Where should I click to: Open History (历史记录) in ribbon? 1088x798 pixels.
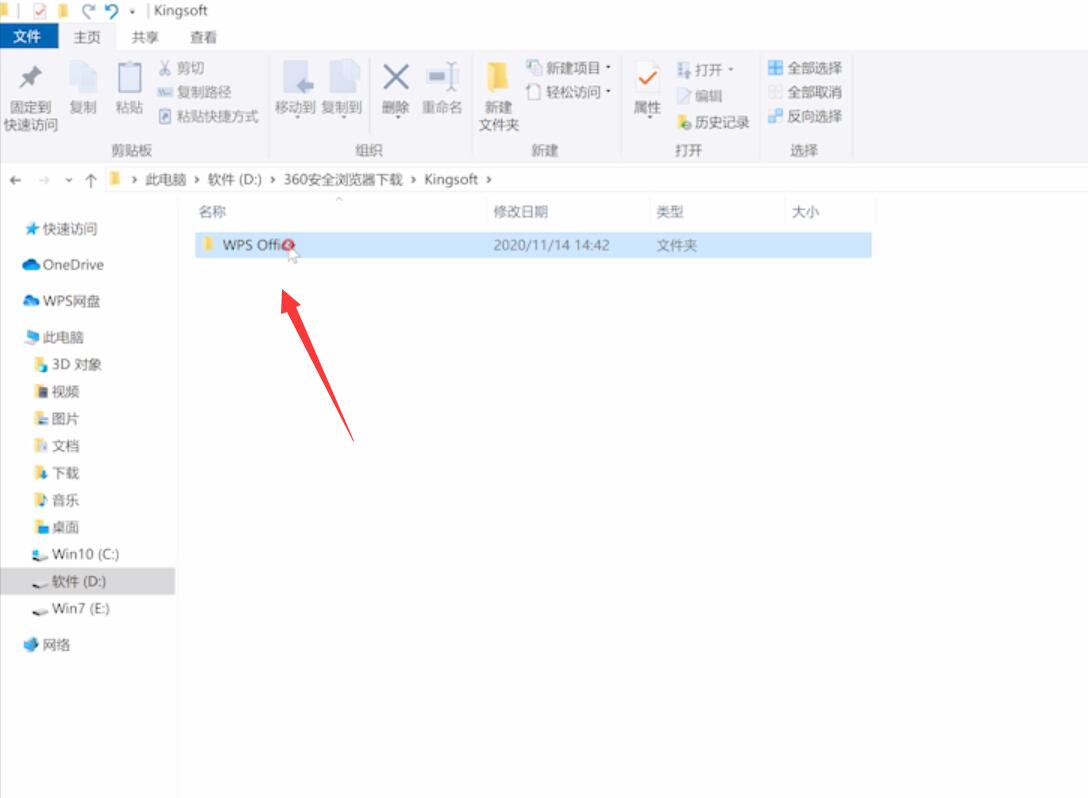[713, 122]
